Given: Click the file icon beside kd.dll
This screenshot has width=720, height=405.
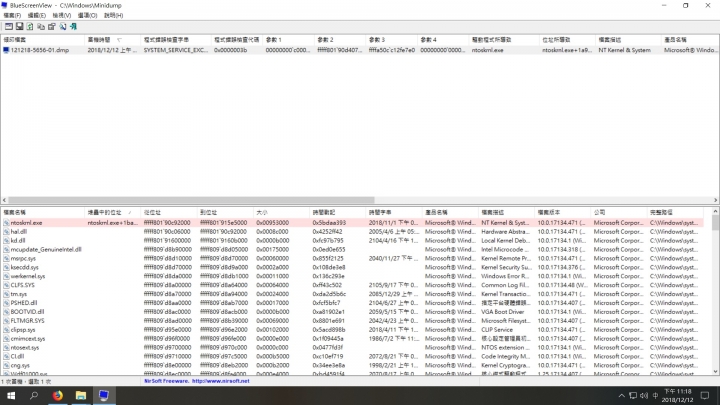Looking at the screenshot, I should [6, 241].
